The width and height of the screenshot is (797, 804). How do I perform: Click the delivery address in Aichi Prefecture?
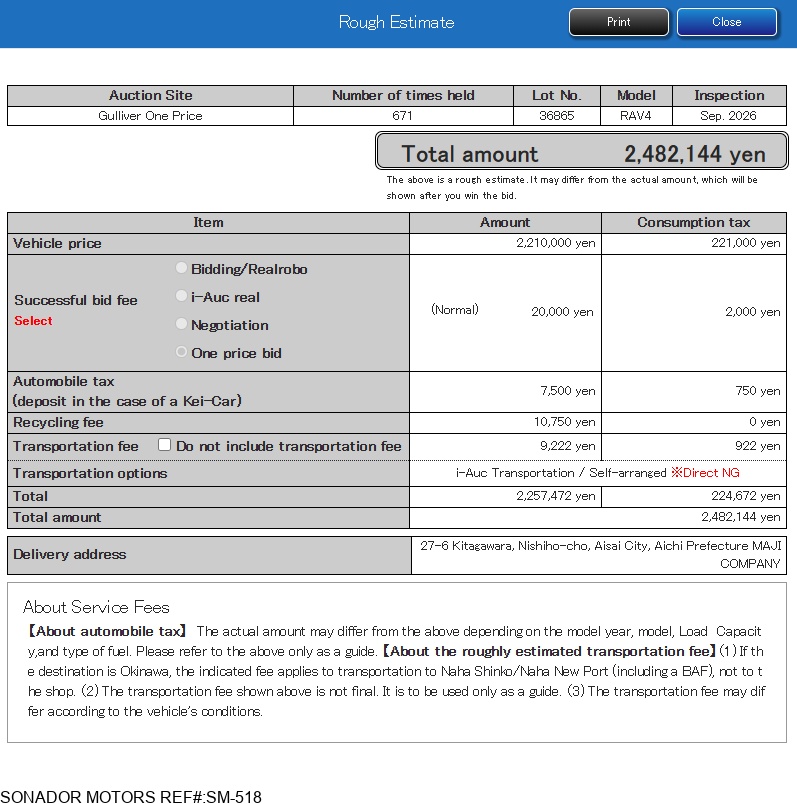pos(599,554)
